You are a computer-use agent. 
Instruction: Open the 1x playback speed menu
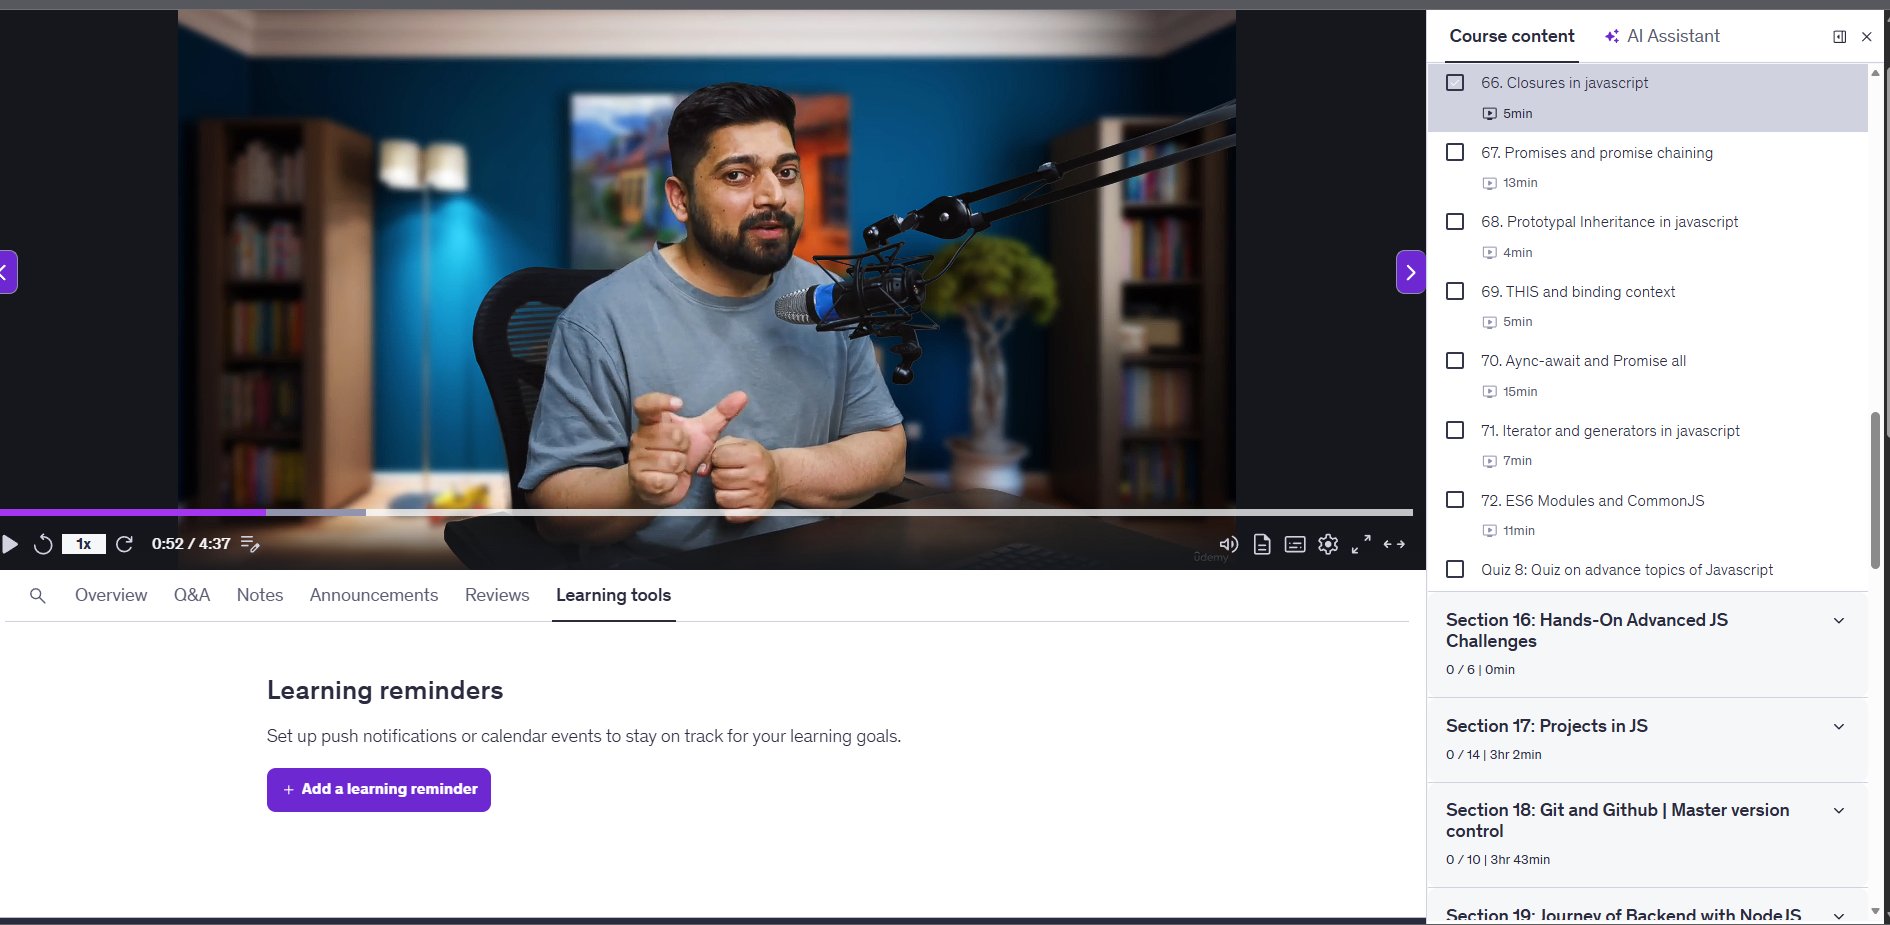[x=84, y=544]
